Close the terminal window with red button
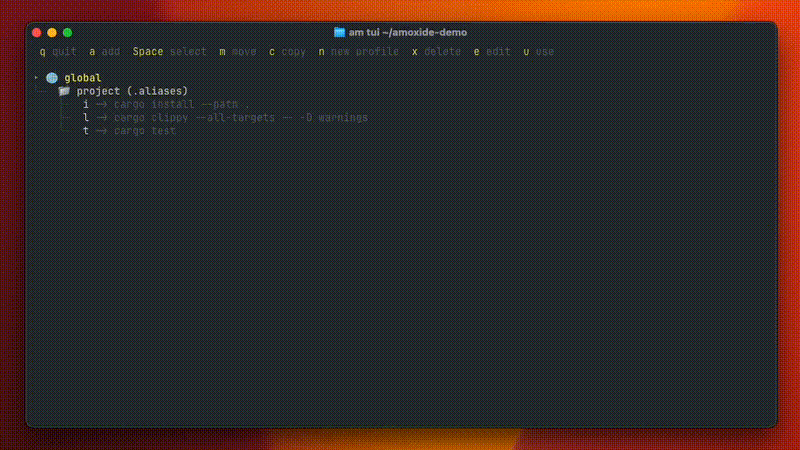Screen dimensions: 800x450 tap(37, 33)
